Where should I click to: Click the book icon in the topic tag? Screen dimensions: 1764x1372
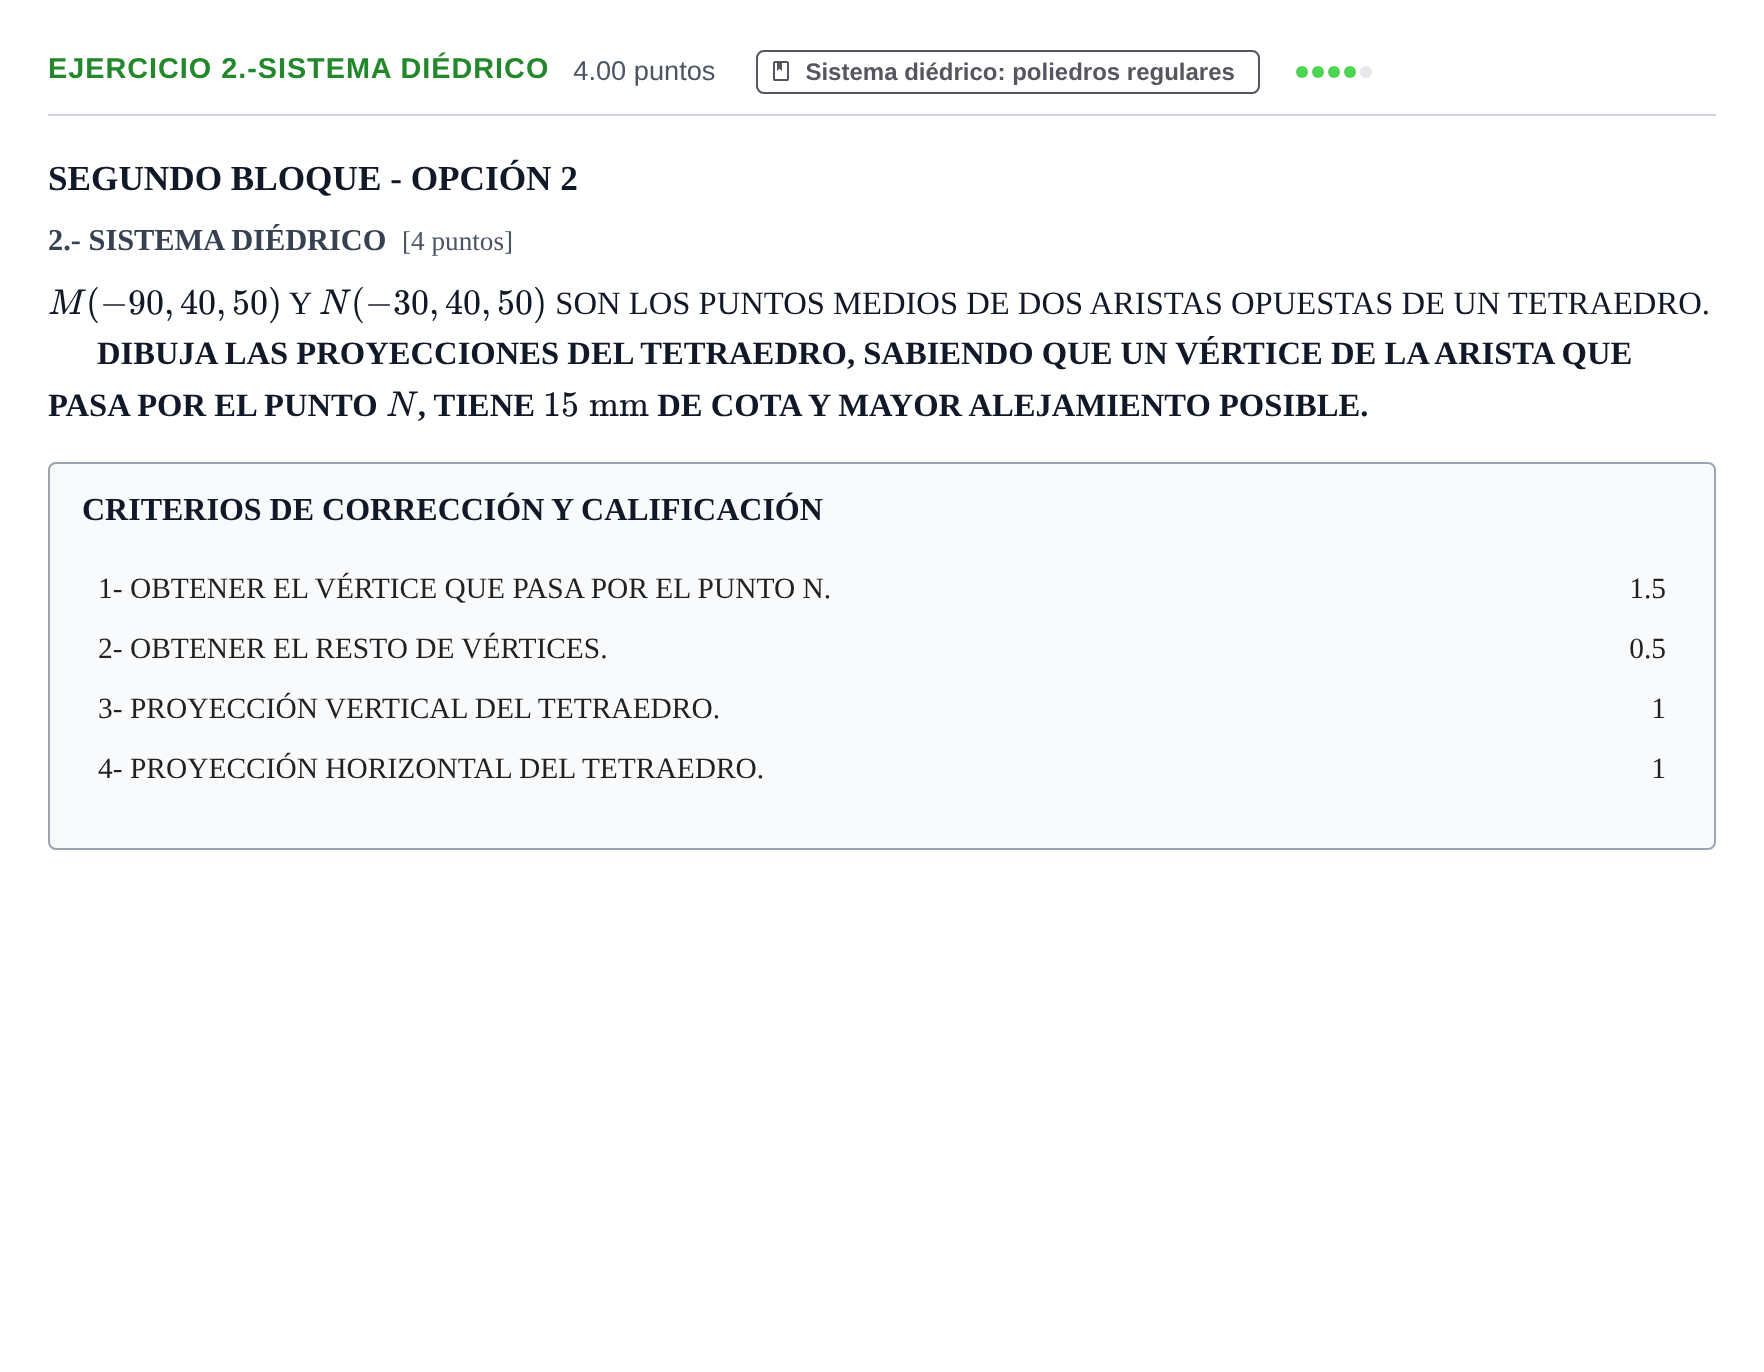point(781,72)
